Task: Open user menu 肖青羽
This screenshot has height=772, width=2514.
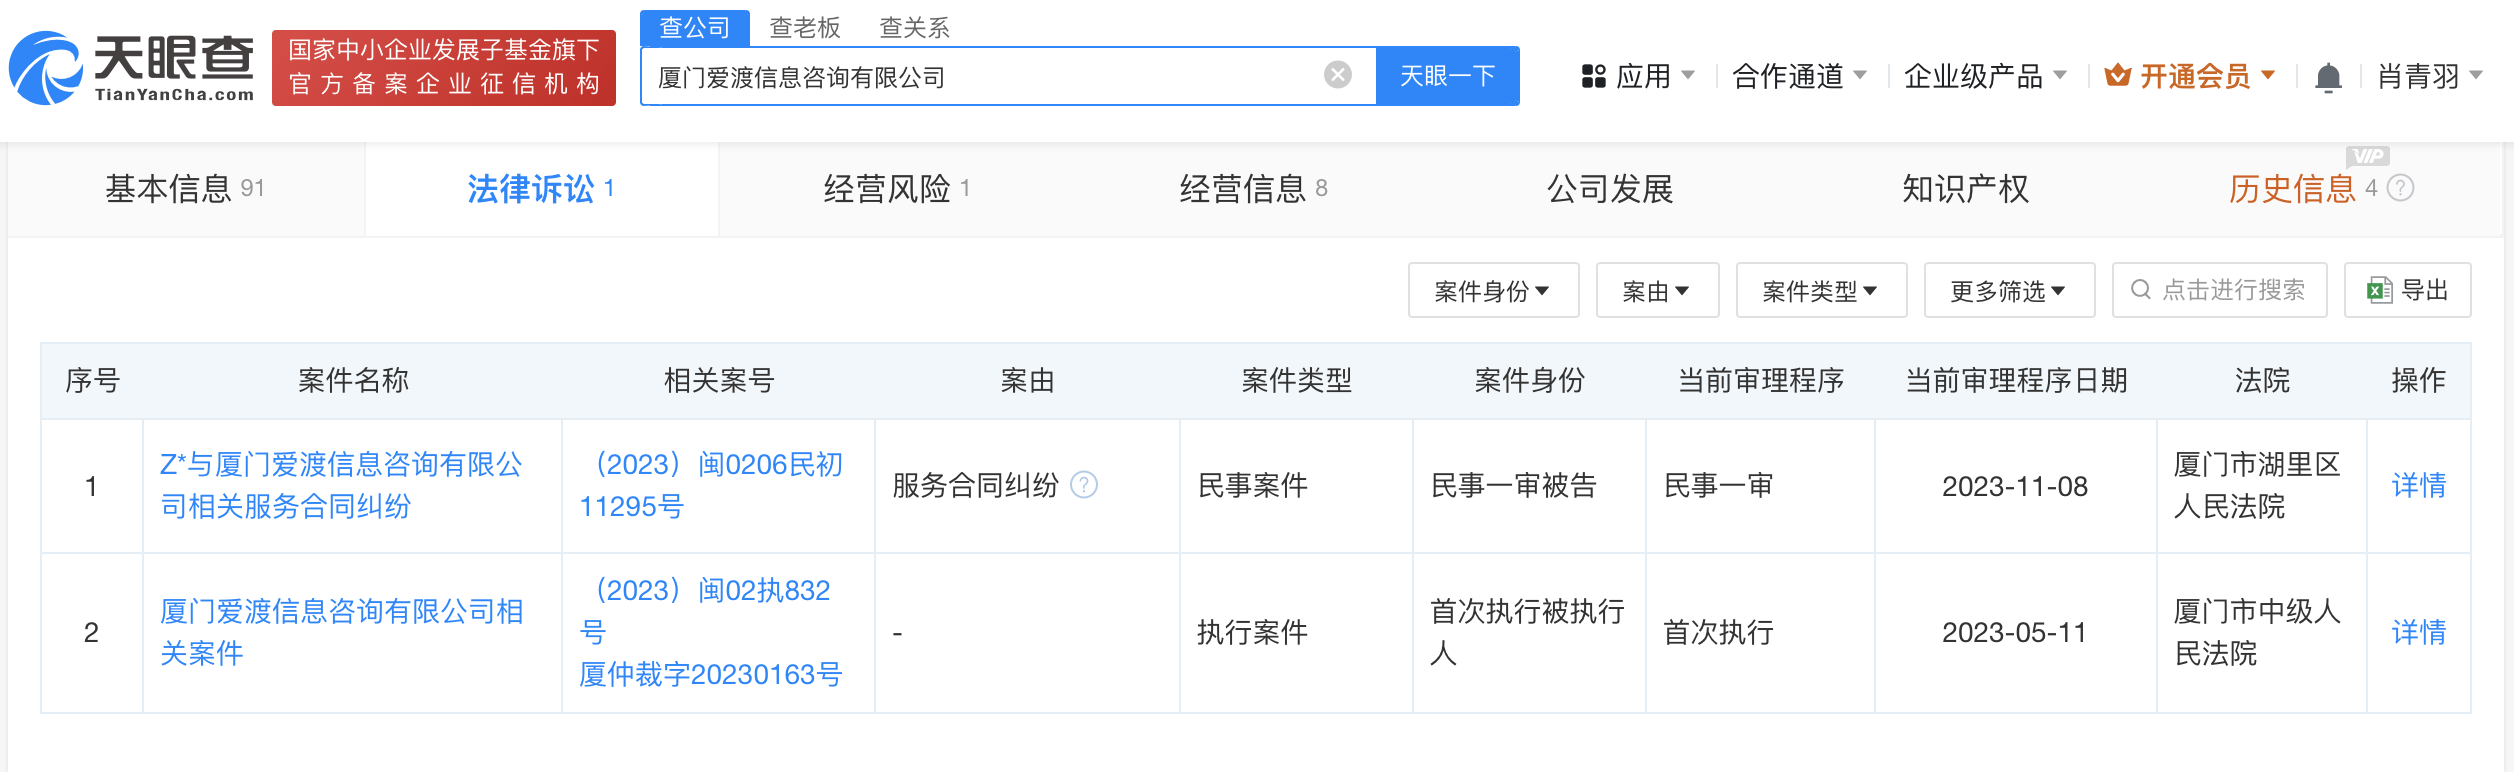Action: 2429,76
